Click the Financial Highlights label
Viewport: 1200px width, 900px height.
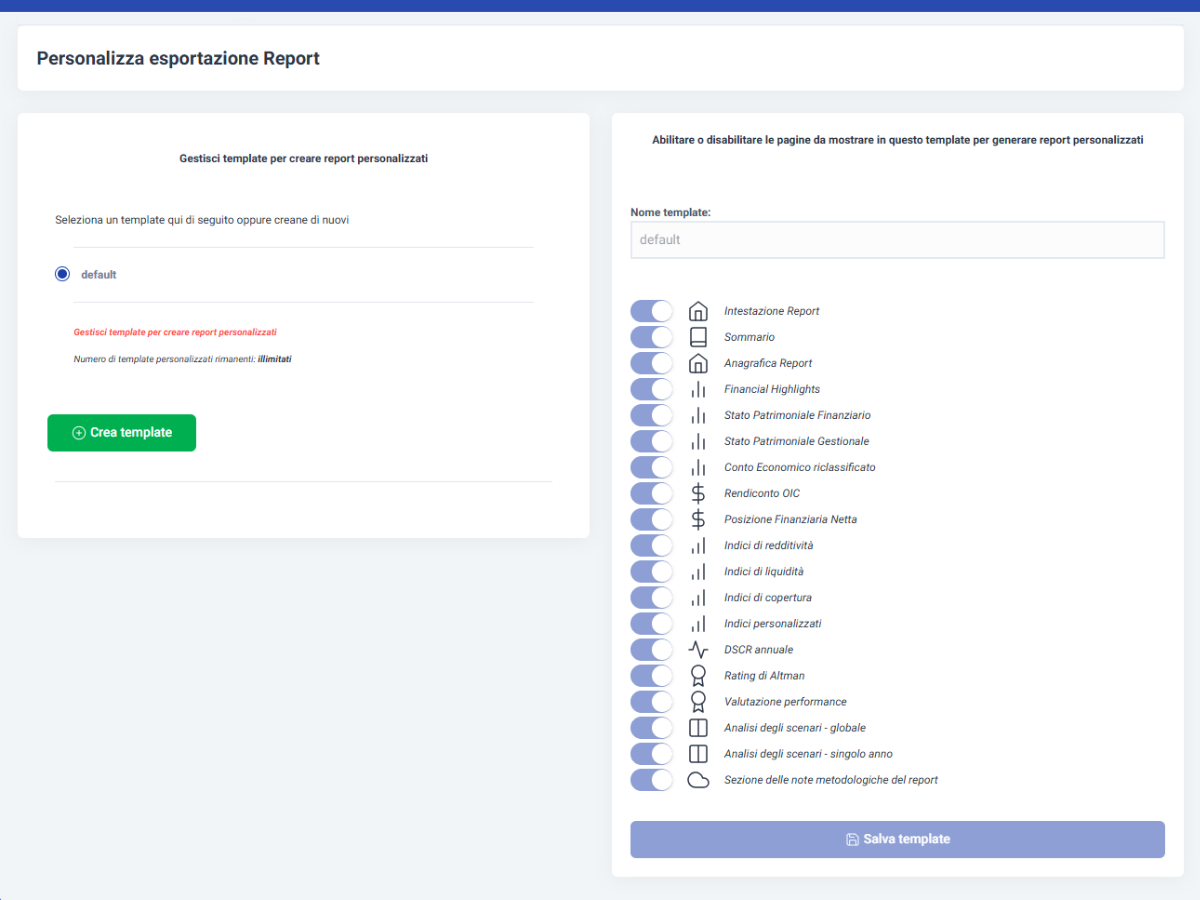coord(772,389)
